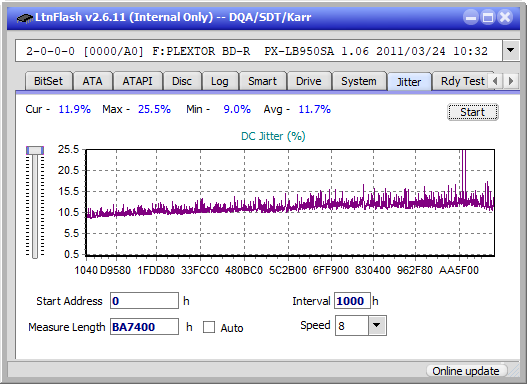Open the ATAPI tab

coord(137,81)
